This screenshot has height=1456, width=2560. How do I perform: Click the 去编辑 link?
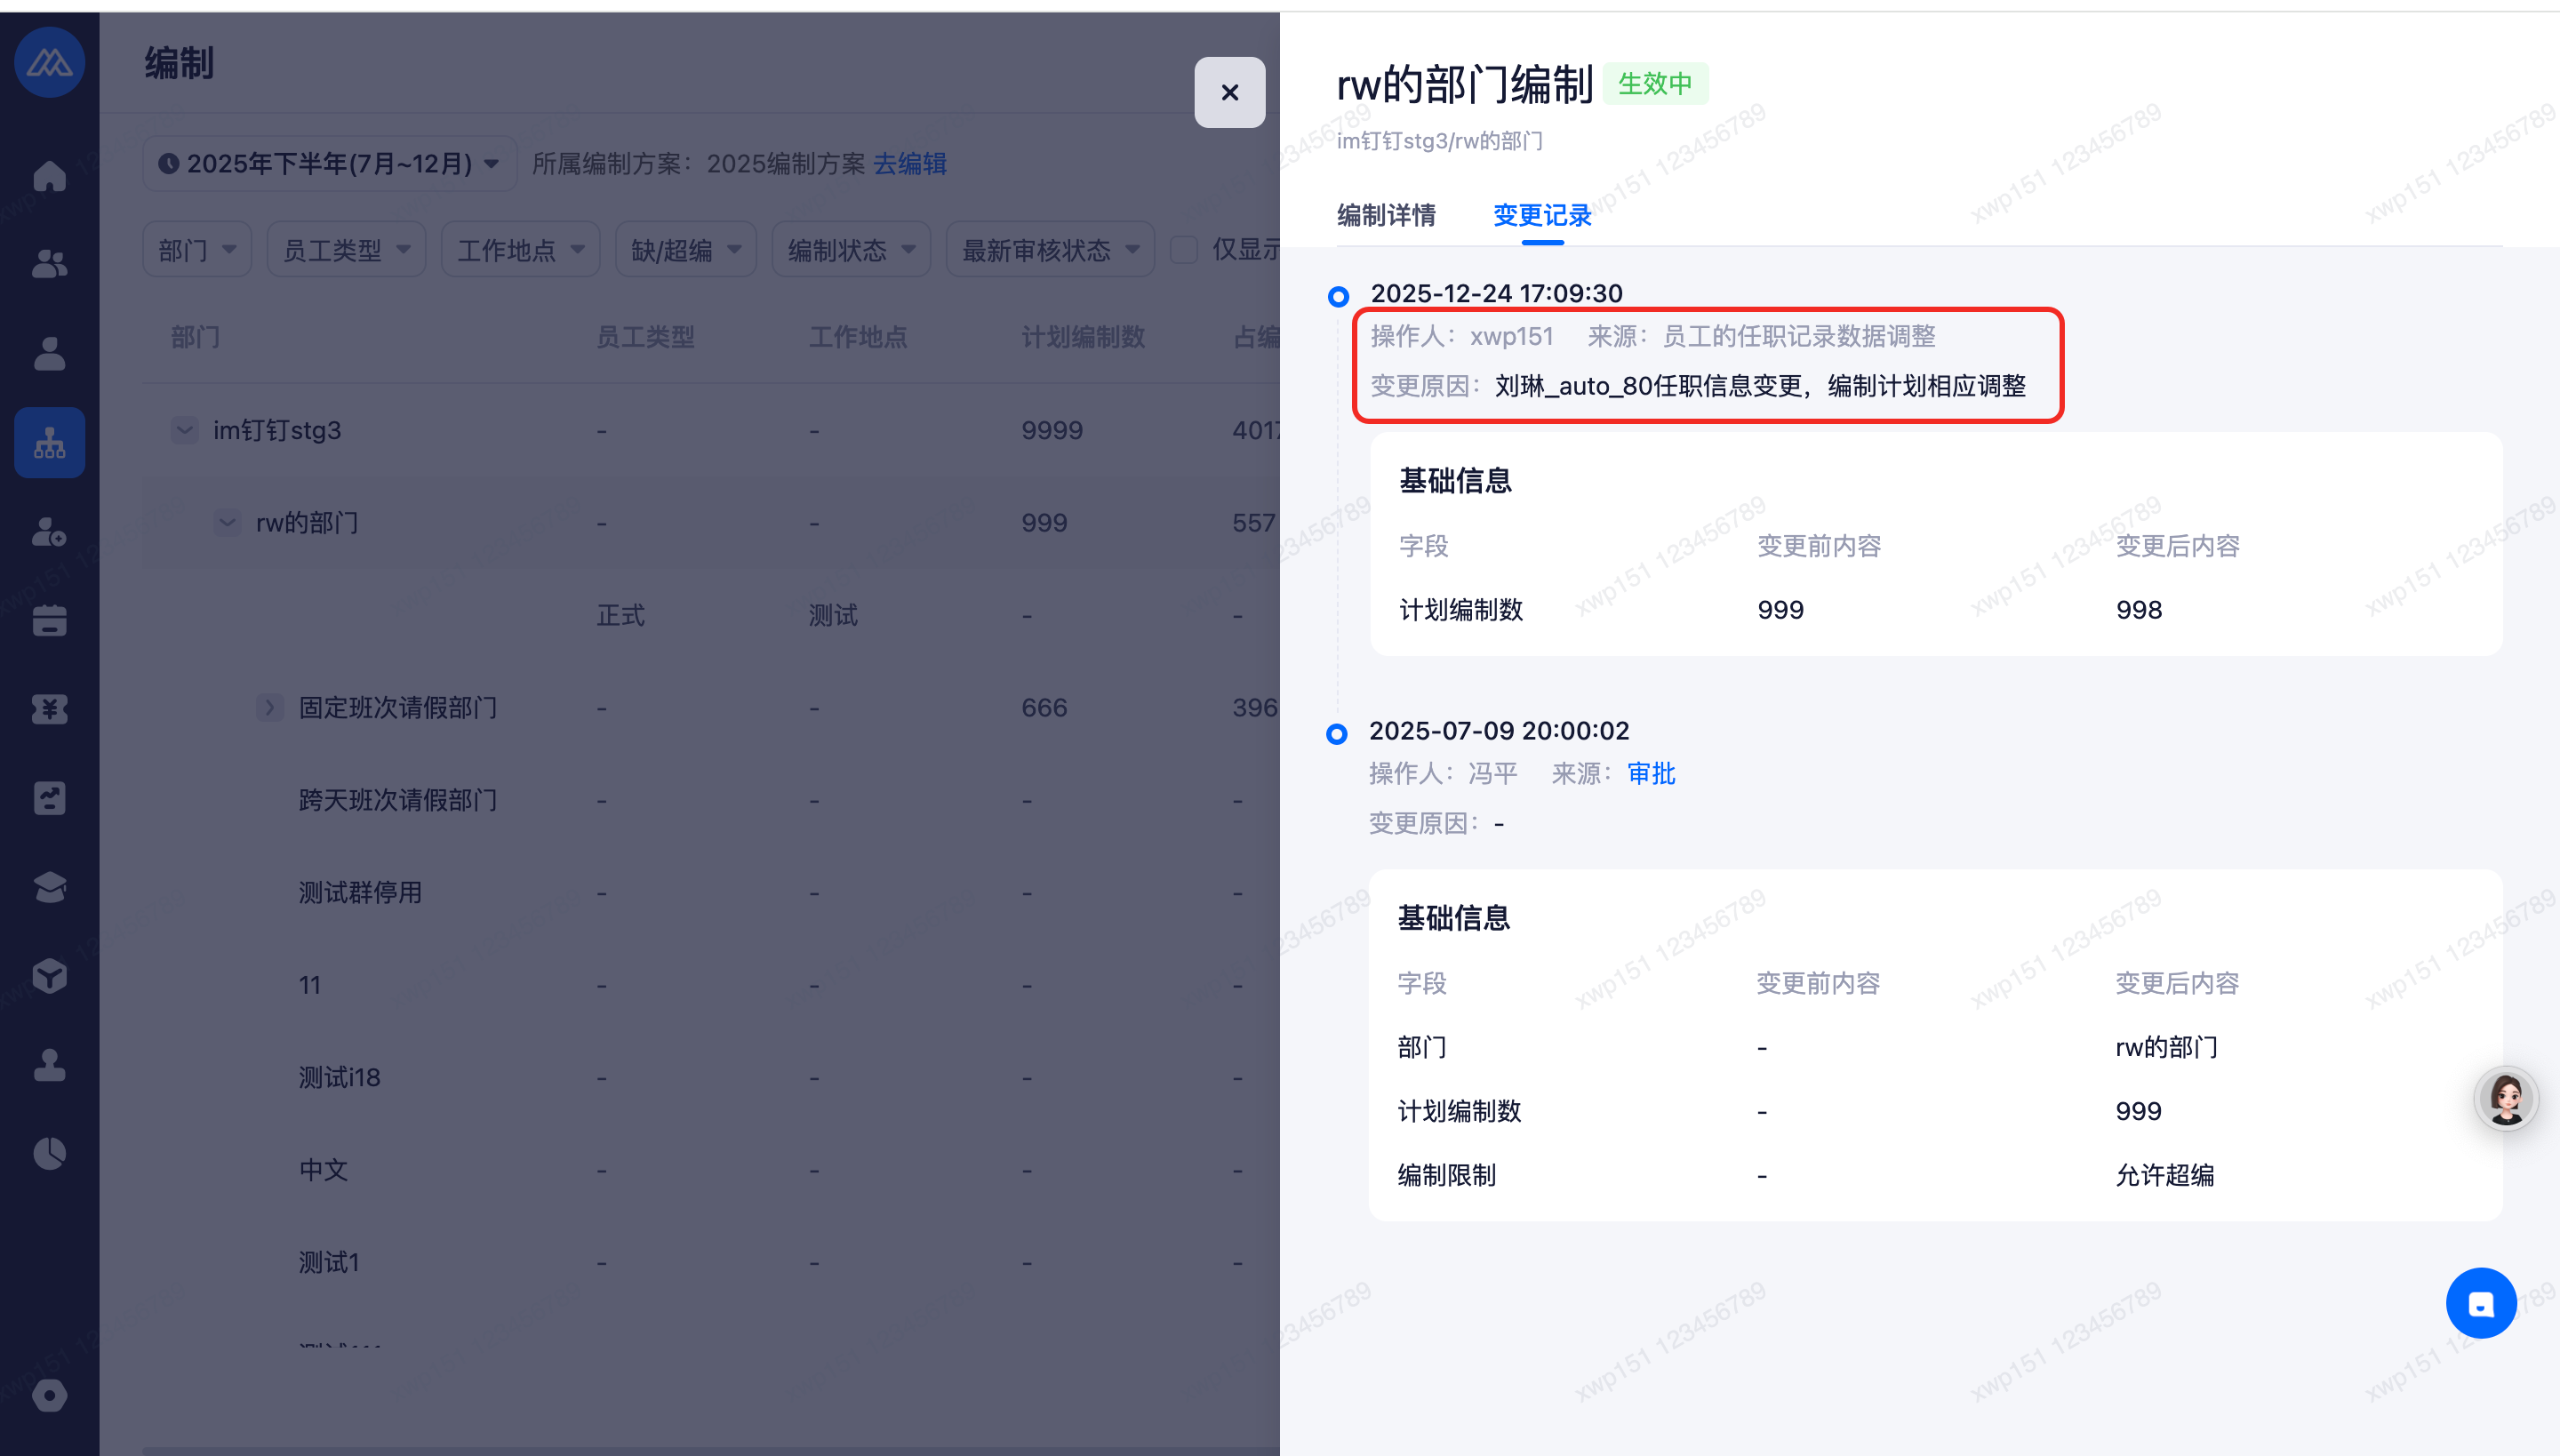[910, 163]
